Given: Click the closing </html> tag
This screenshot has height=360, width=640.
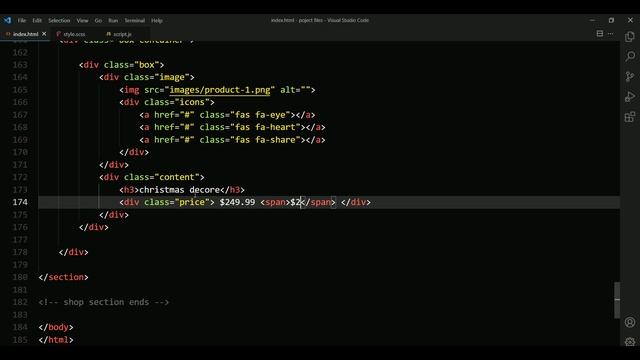Looking at the screenshot, I should click(56, 340).
